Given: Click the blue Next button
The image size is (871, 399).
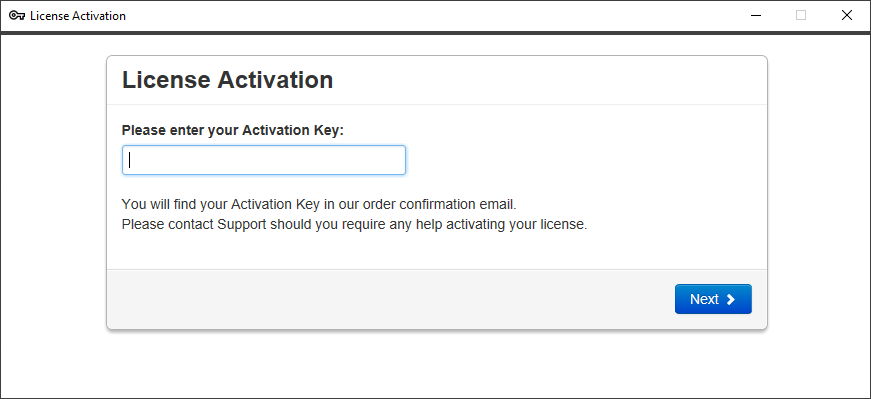Looking at the screenshot, I should point(713,299).
